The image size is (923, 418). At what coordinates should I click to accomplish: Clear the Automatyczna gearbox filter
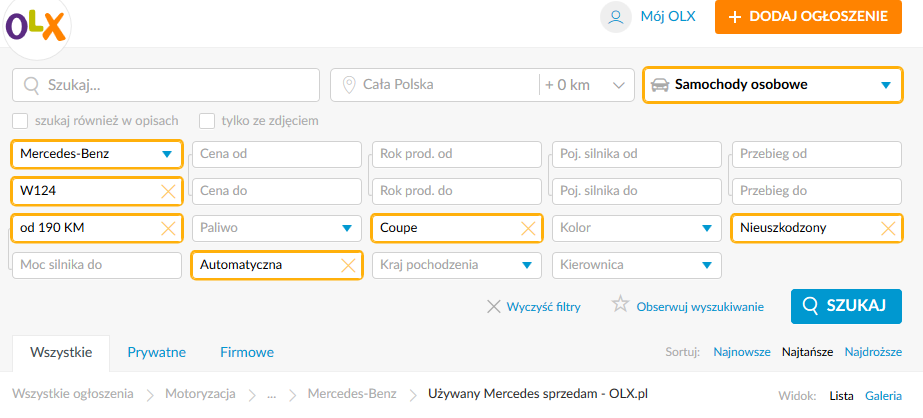(x=348, y=265)
